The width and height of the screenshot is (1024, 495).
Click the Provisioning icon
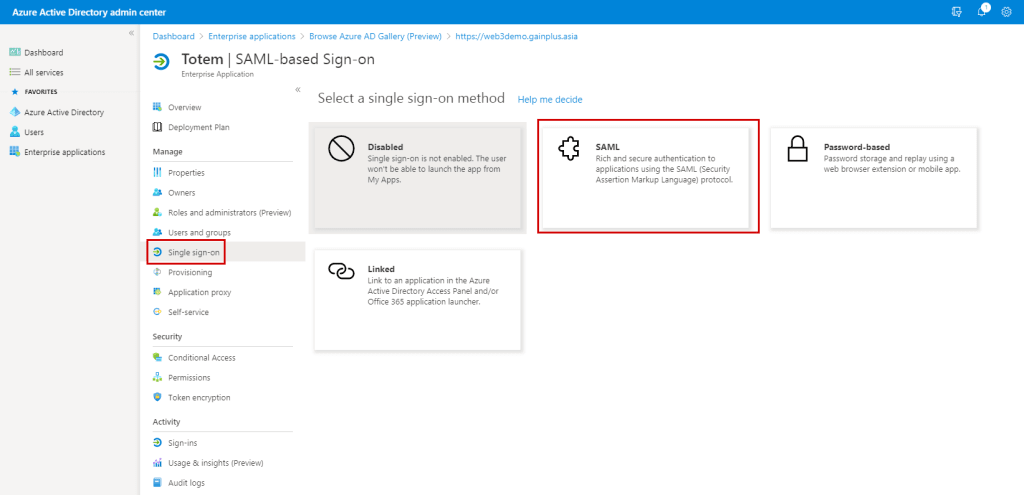157,272
